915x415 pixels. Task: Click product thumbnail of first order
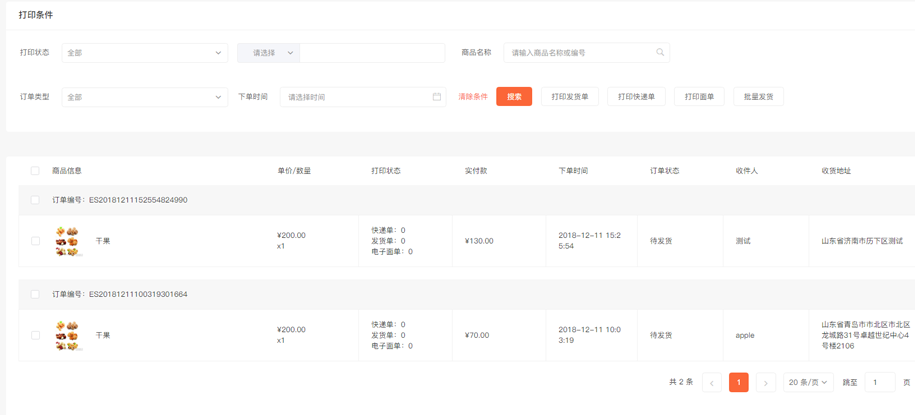pyautogui.click(x=68, y=241)
